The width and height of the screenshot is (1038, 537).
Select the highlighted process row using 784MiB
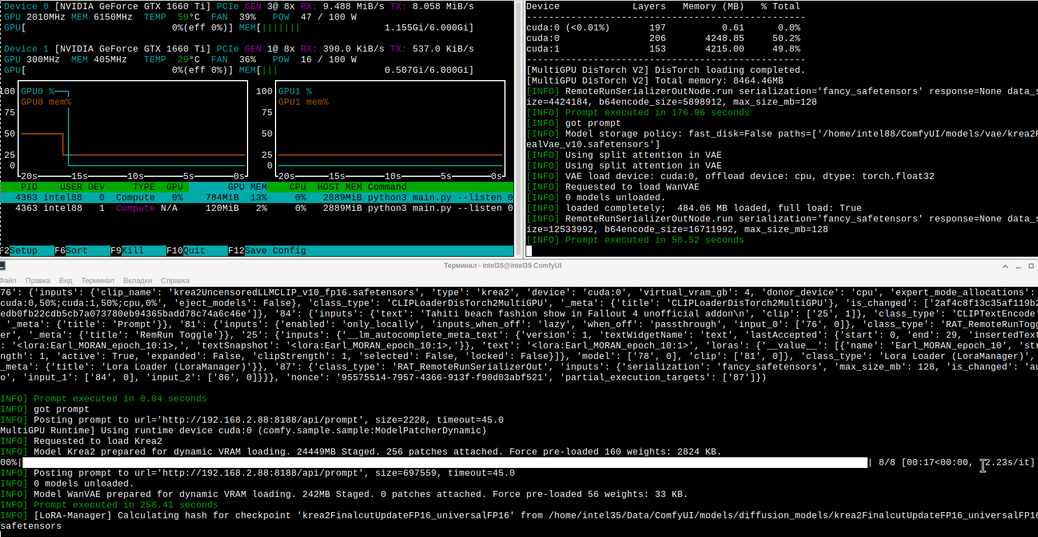pos(257,197)
